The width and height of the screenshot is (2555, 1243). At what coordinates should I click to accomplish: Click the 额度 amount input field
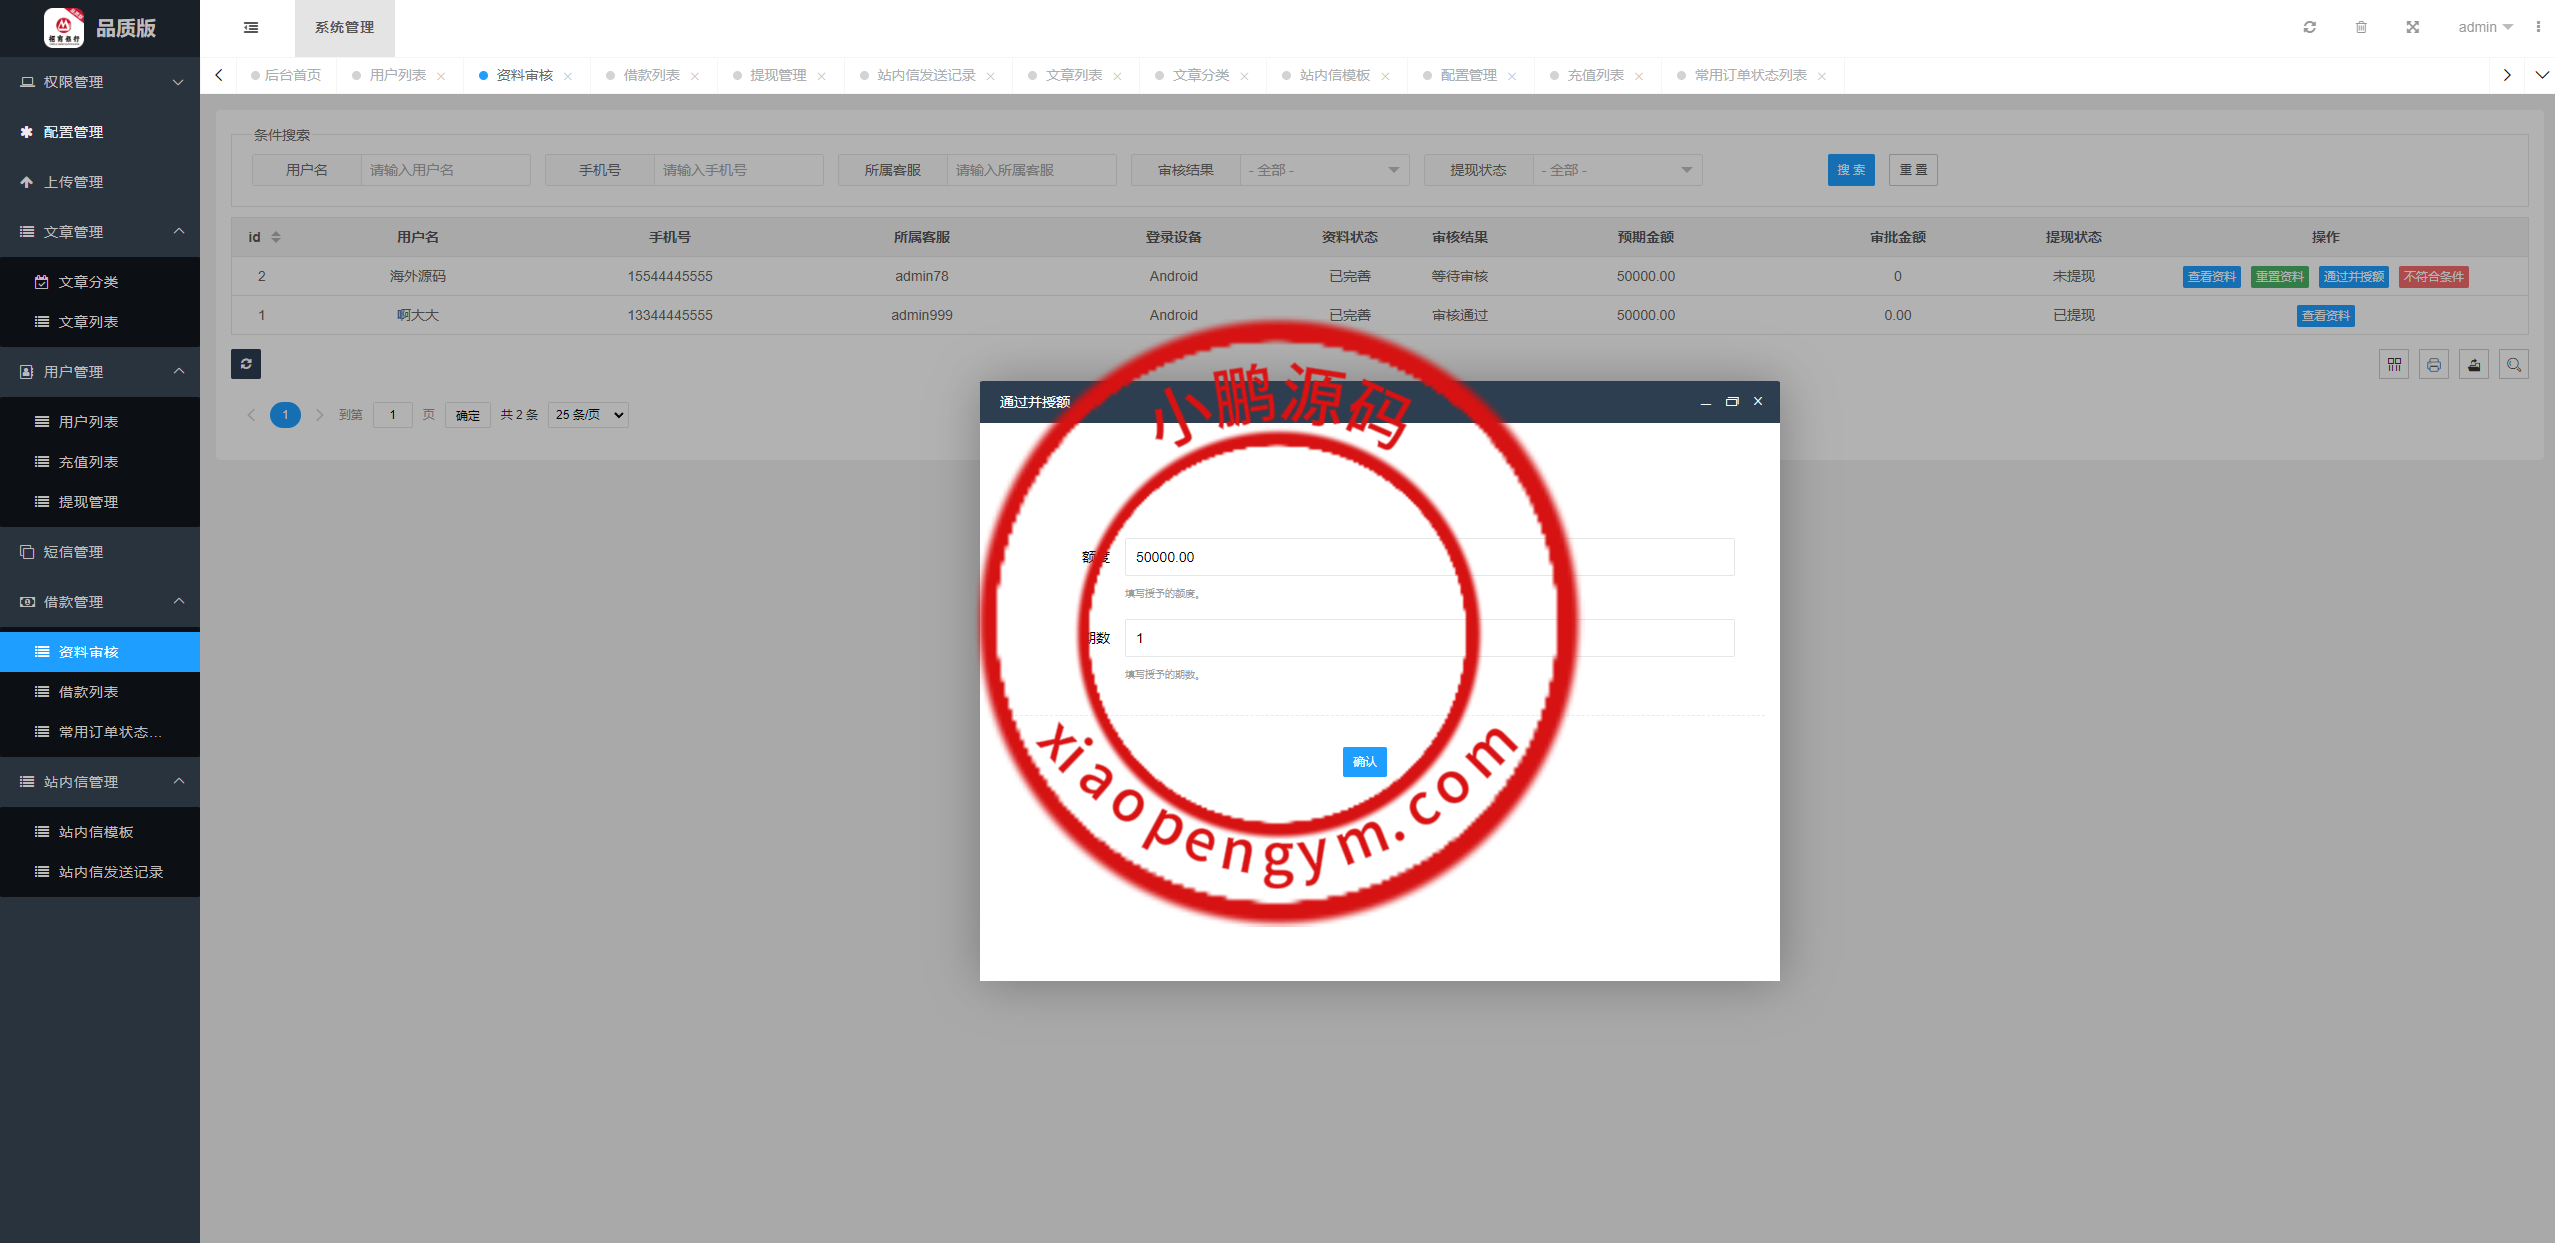coord(1429,557)
